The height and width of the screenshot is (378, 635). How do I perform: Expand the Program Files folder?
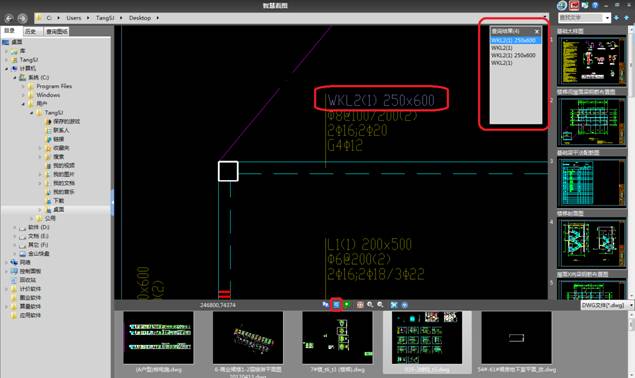pyautogui.click(x=23, y=86)
